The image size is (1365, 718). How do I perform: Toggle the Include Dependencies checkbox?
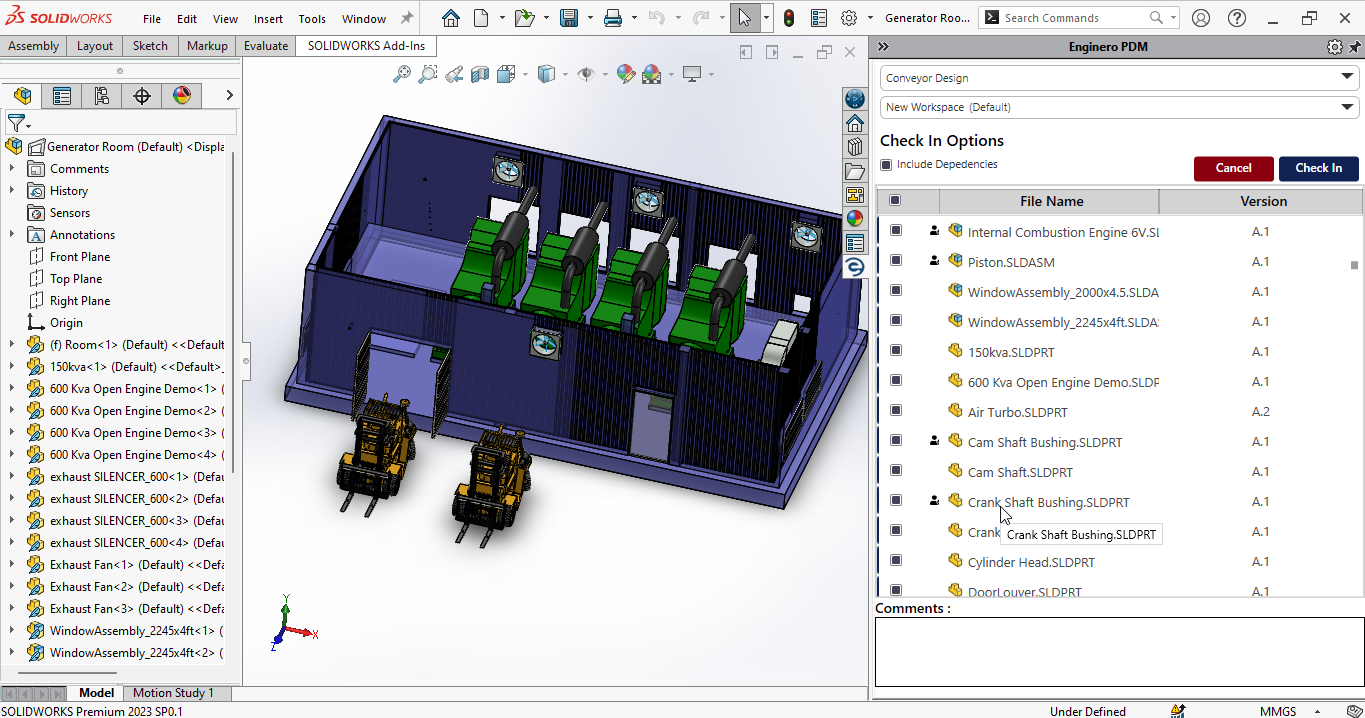886,165
